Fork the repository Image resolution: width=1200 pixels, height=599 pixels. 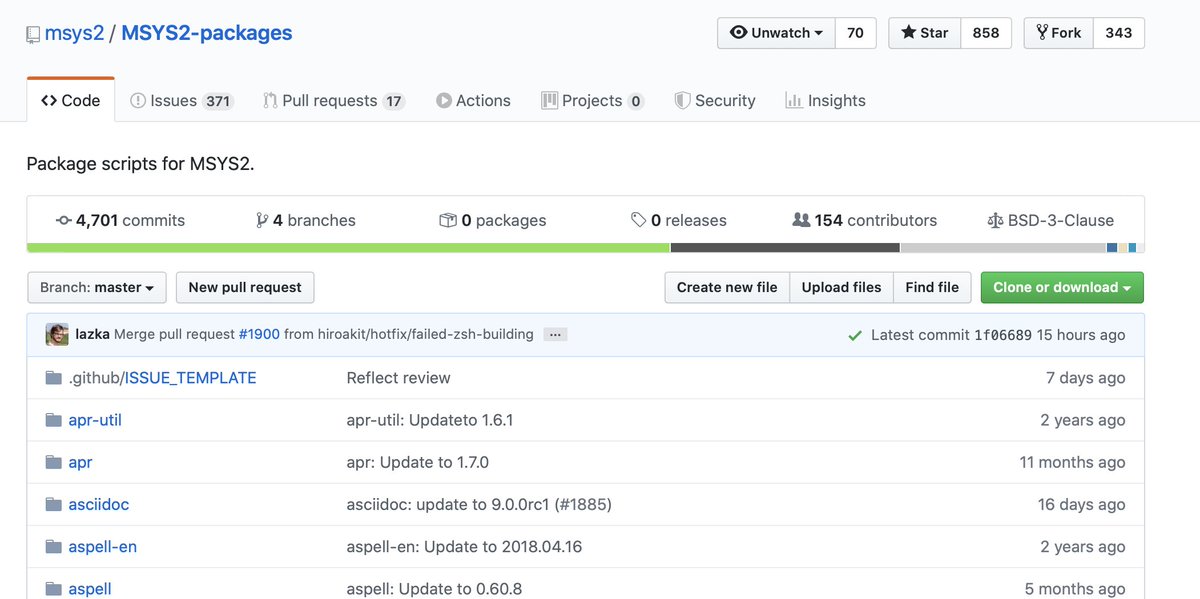point(1059,33)
